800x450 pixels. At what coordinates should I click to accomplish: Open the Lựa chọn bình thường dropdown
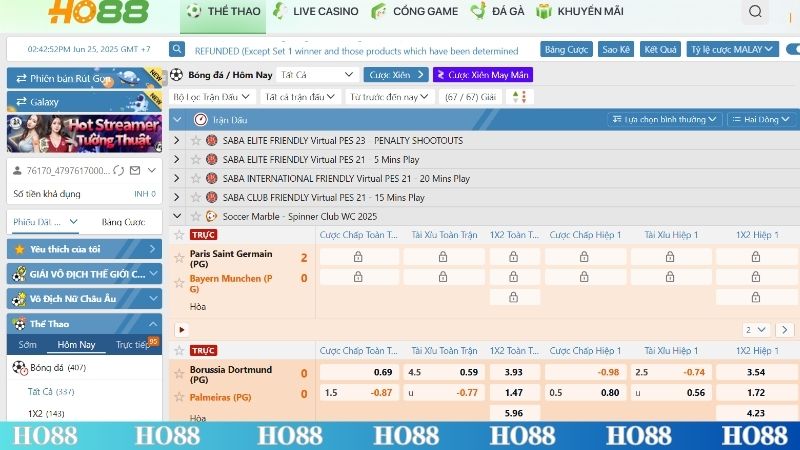click(665, 119)
